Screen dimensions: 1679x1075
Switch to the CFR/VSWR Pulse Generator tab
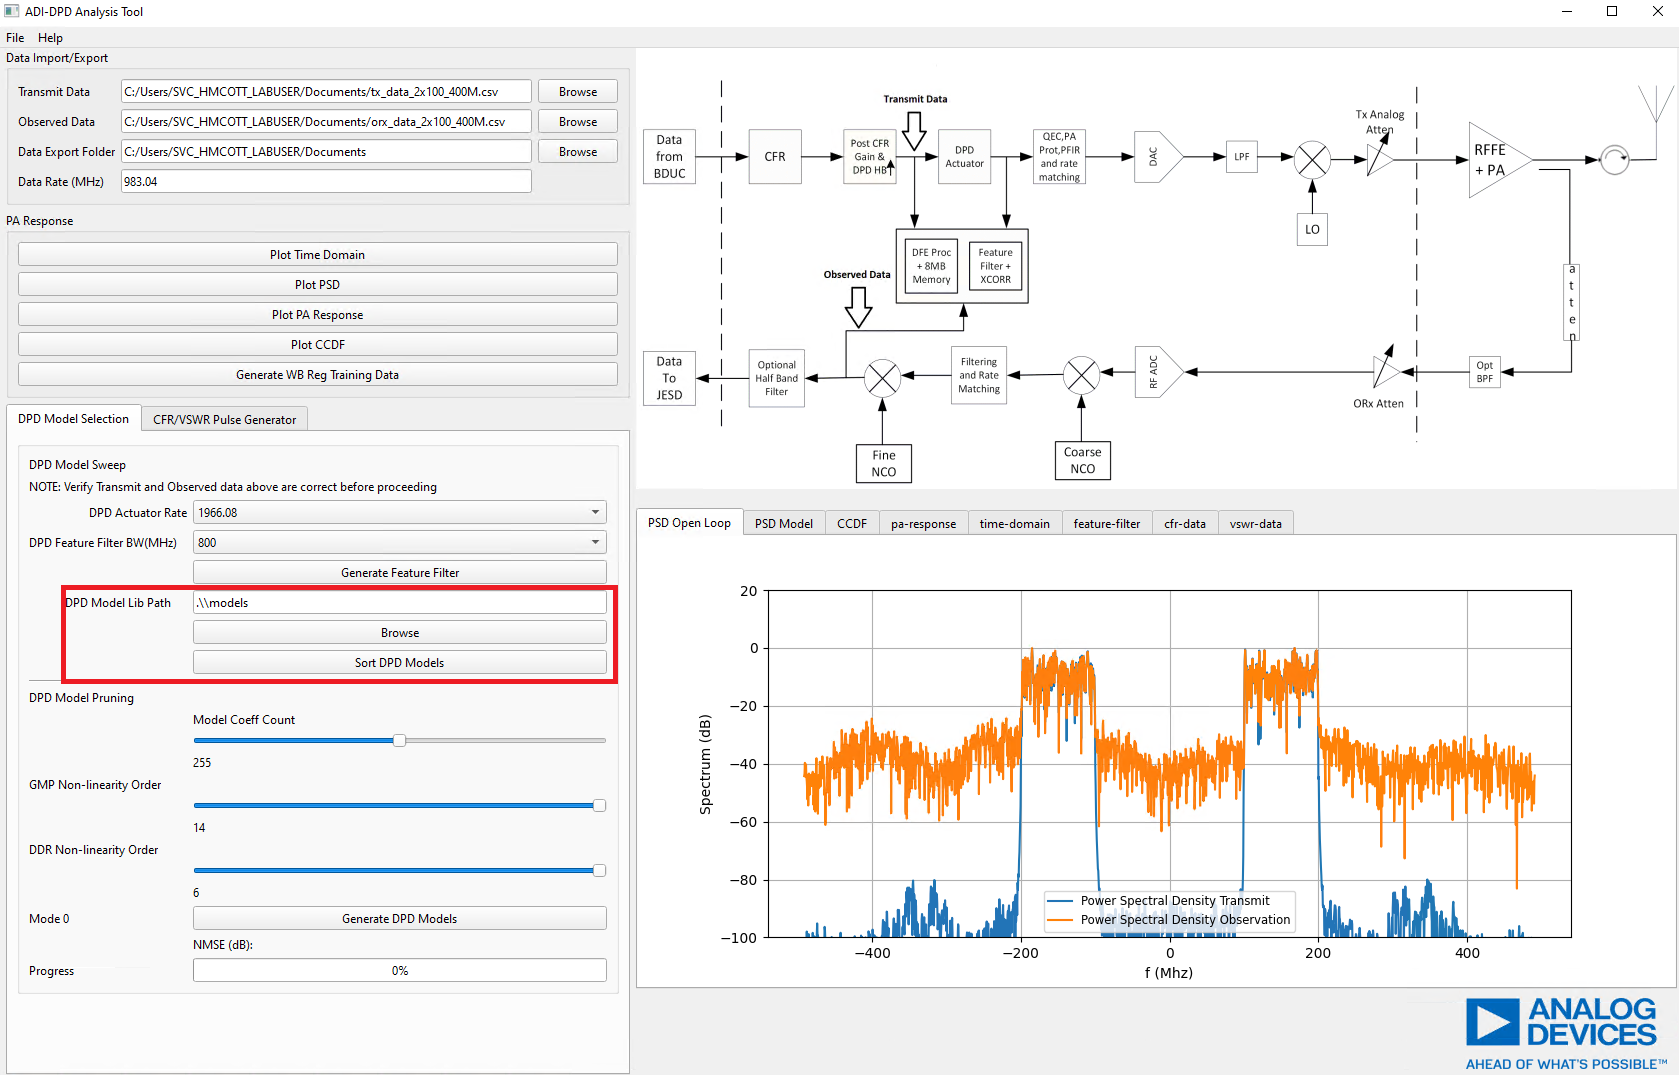[x=224, y=420]
